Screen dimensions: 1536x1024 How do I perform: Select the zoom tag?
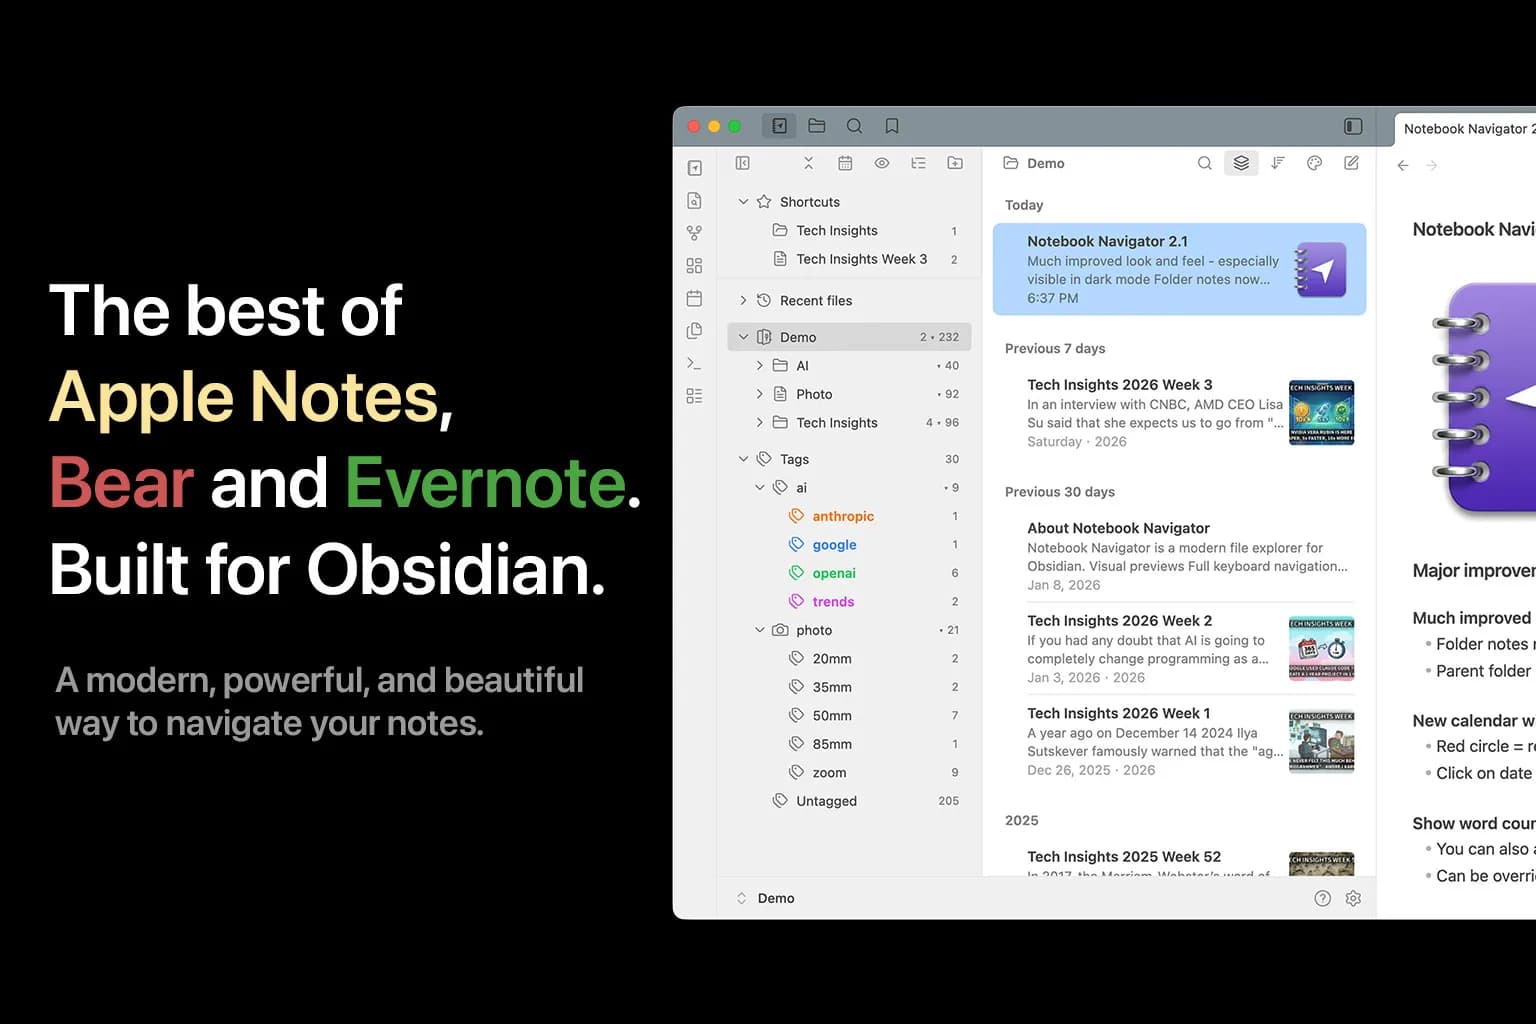click(x=849, y=773)
